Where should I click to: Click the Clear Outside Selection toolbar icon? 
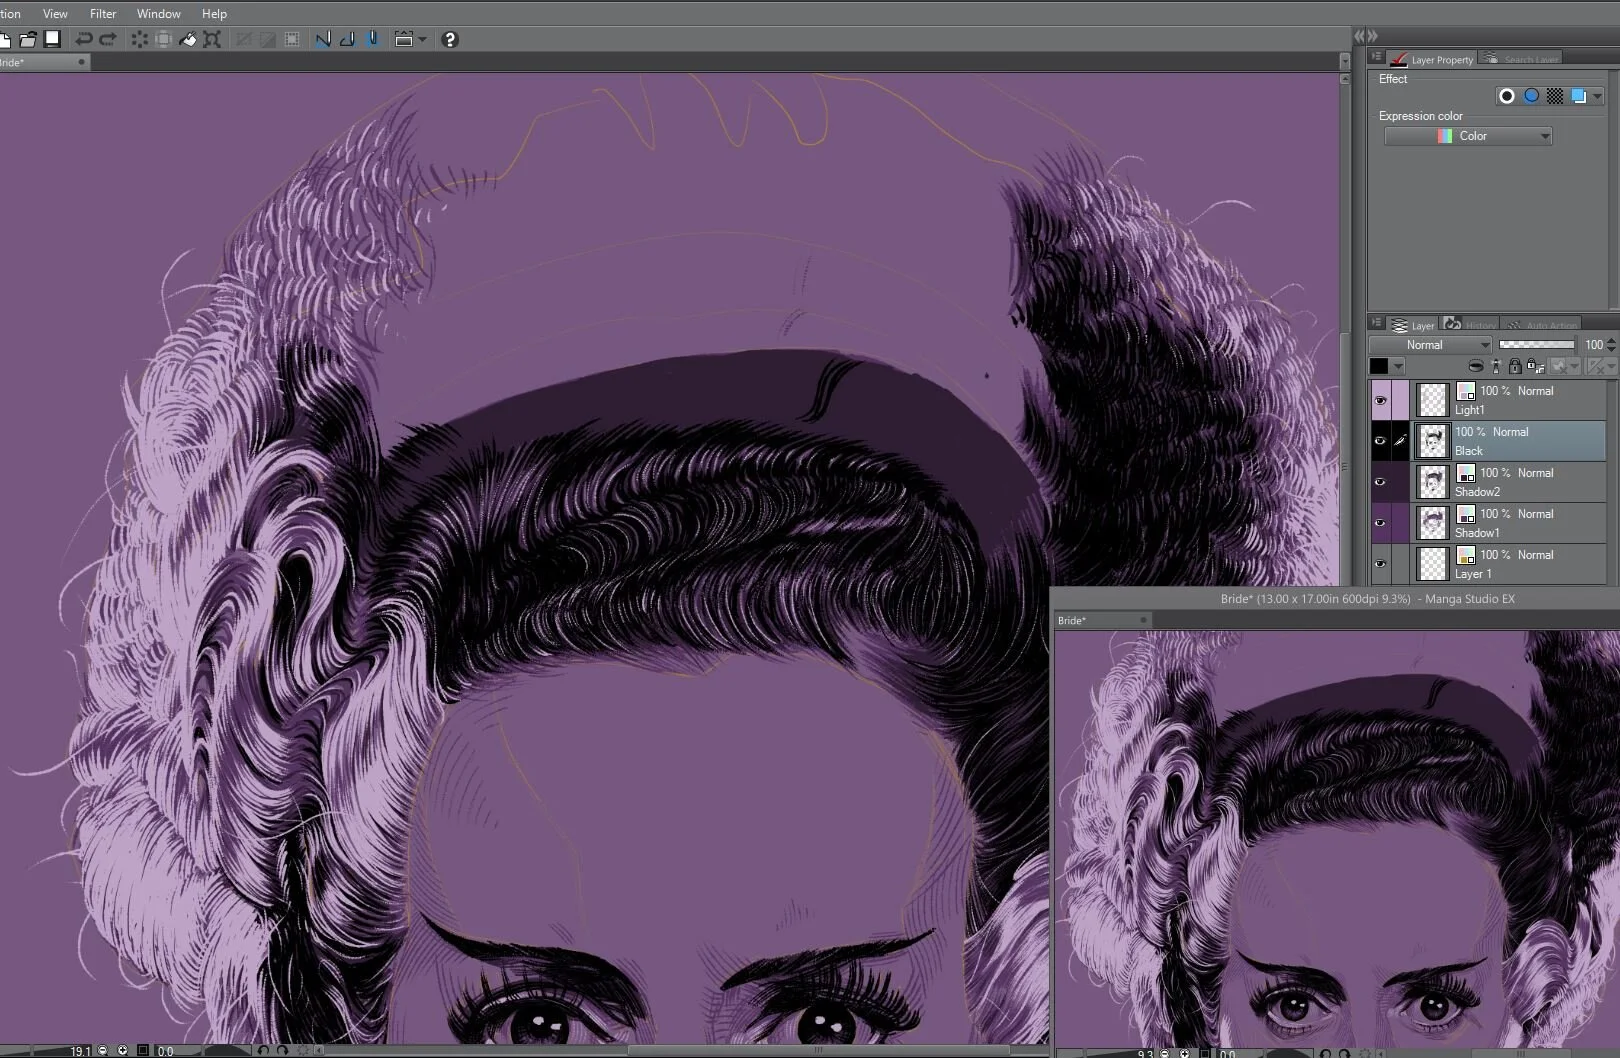164,39
